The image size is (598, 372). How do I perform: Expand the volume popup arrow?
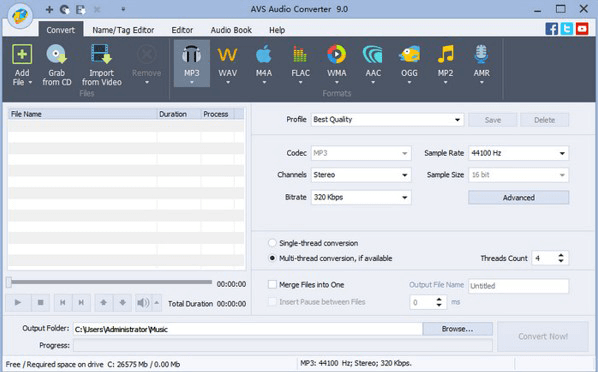pyautogui.click(x=157, y=303)
